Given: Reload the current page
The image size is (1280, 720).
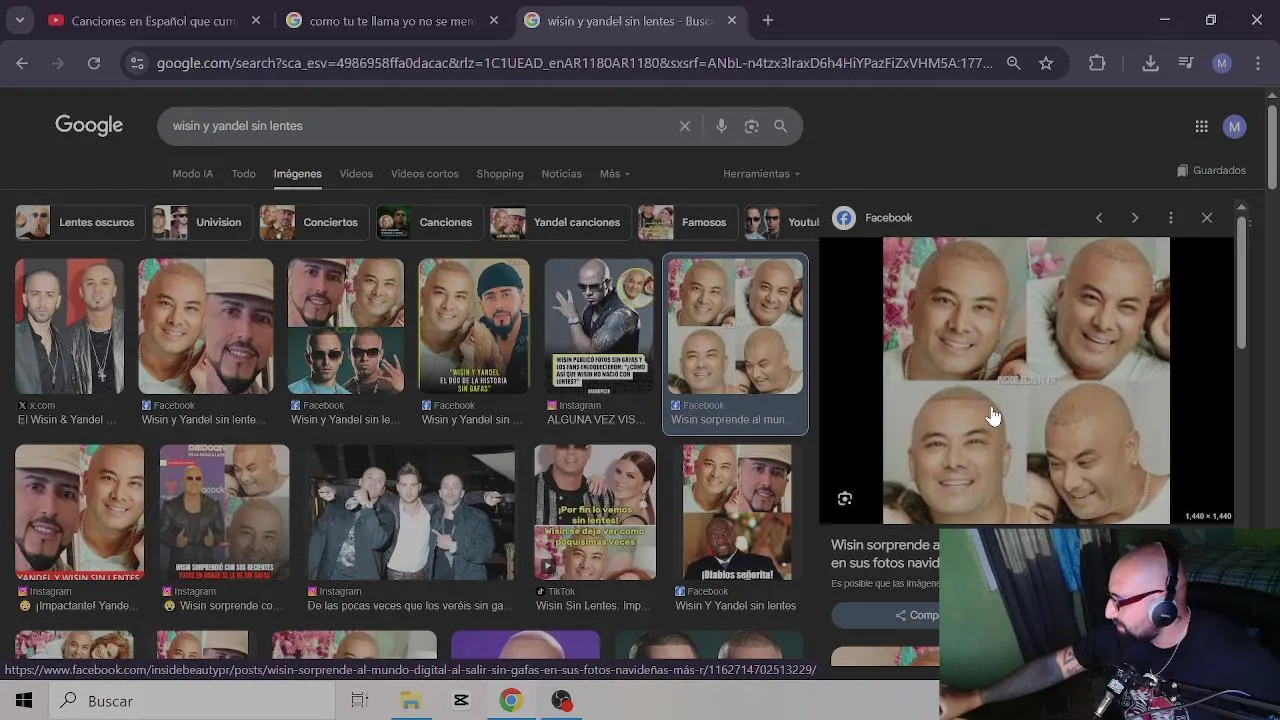Looking at the screenshot, I should point(94,63).
